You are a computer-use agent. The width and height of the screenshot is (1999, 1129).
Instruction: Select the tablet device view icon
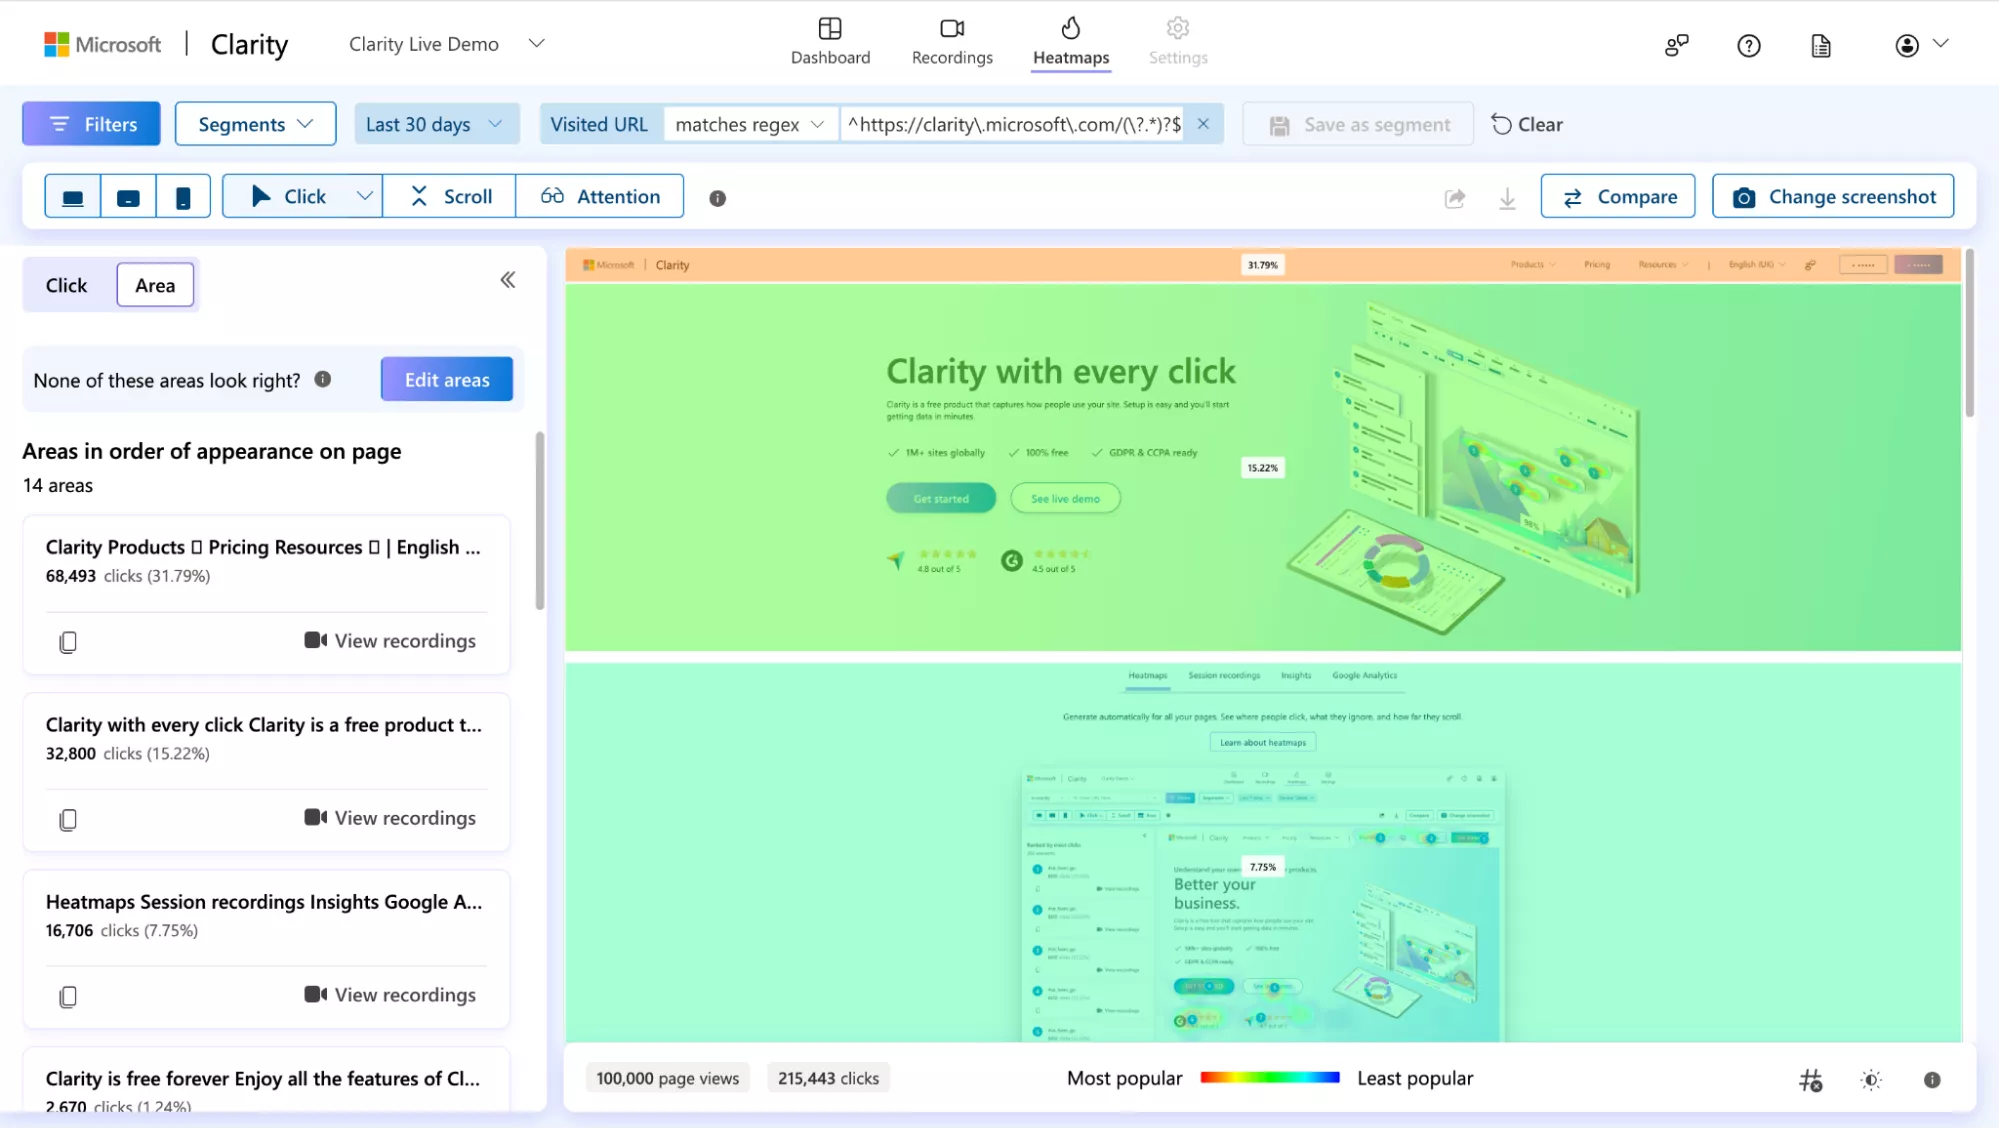[x=128, y=197]
